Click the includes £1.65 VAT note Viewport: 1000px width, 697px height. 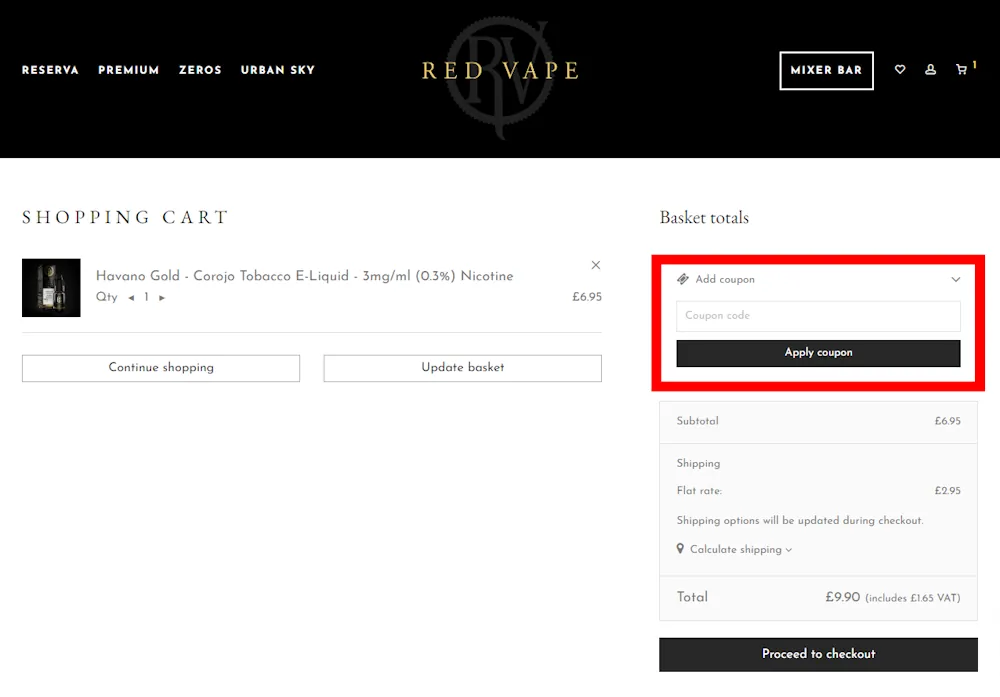(x=913, y=598)
